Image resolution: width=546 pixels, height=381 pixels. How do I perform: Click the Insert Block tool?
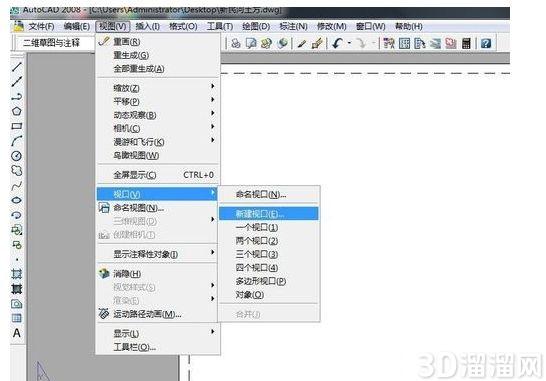pos(17,230)
